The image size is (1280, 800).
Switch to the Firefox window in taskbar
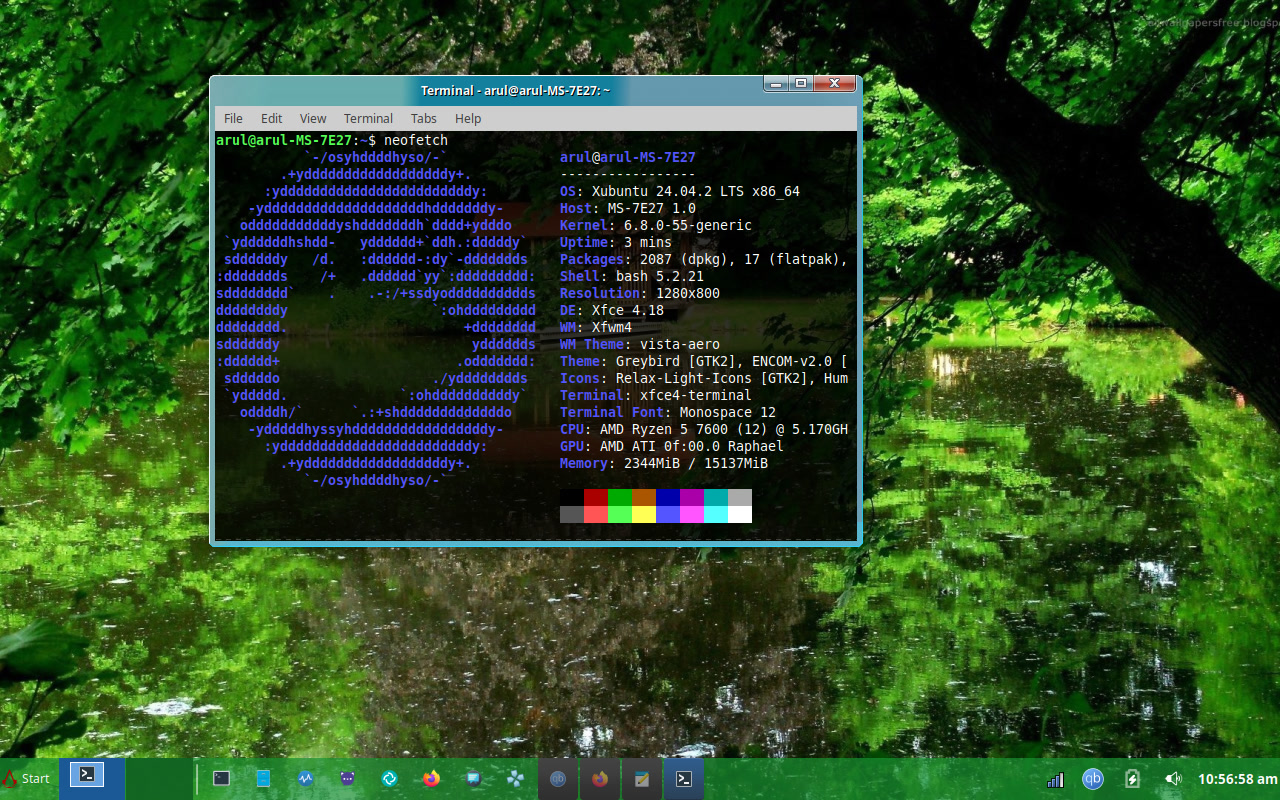pos(600,779)
